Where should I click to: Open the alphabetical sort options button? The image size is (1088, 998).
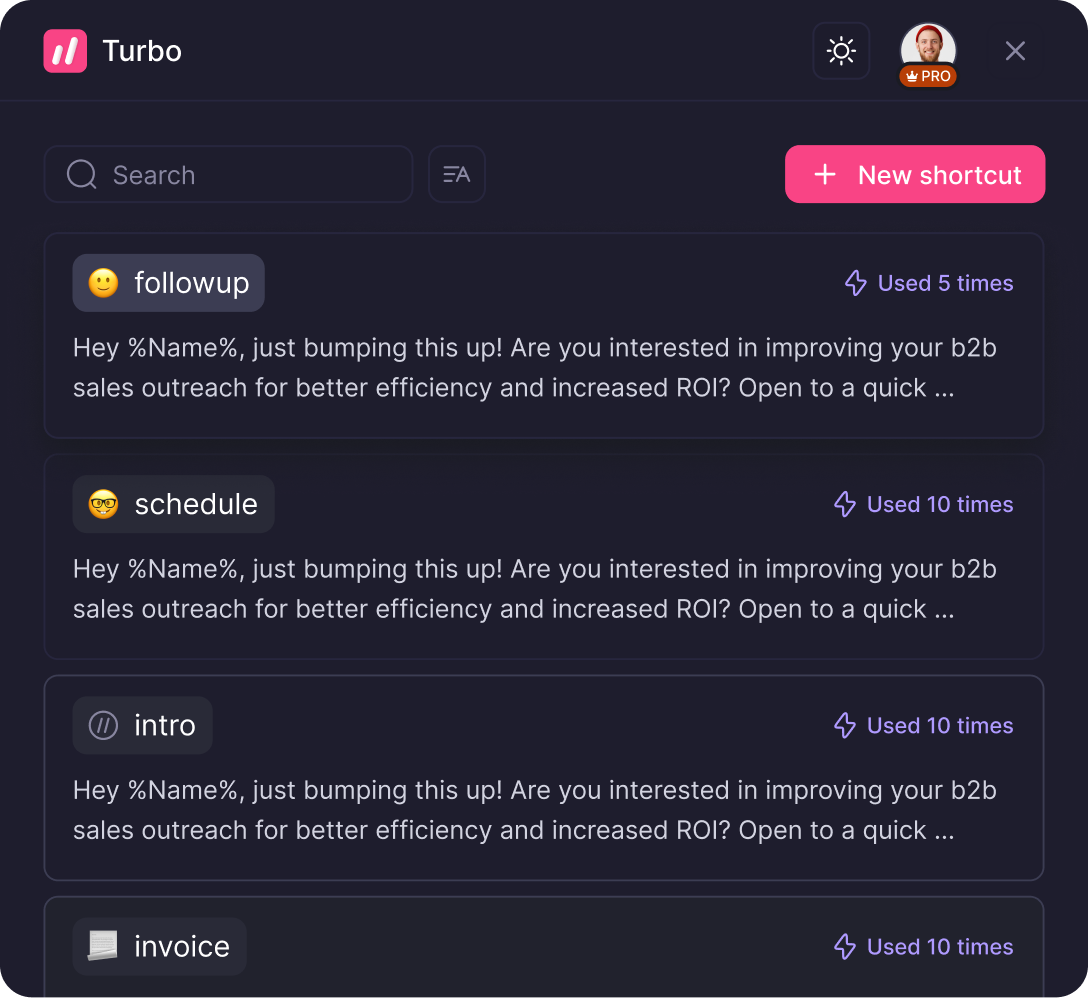click(457, 175)
